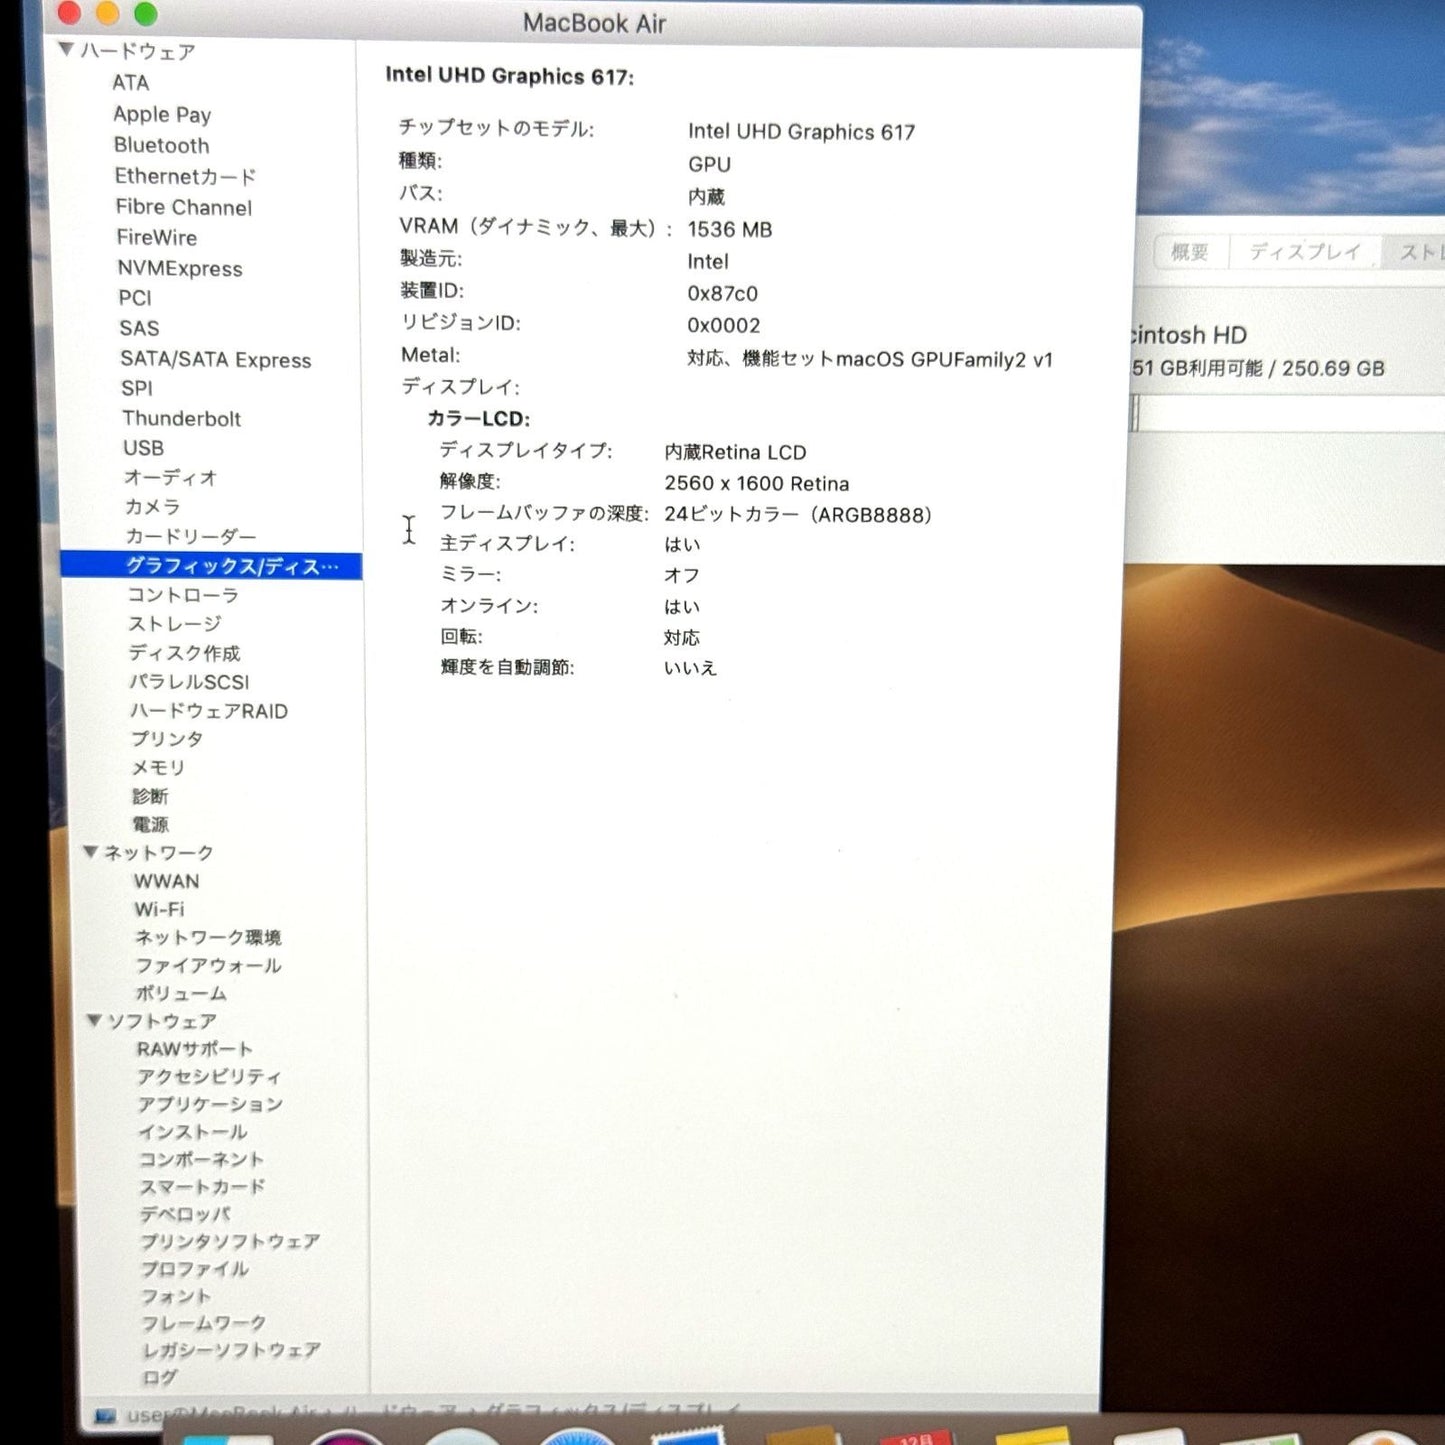Switch to 概要 tab in background window
The height and width of the screenshot is (1445, 1445).
click(1189, 252)
